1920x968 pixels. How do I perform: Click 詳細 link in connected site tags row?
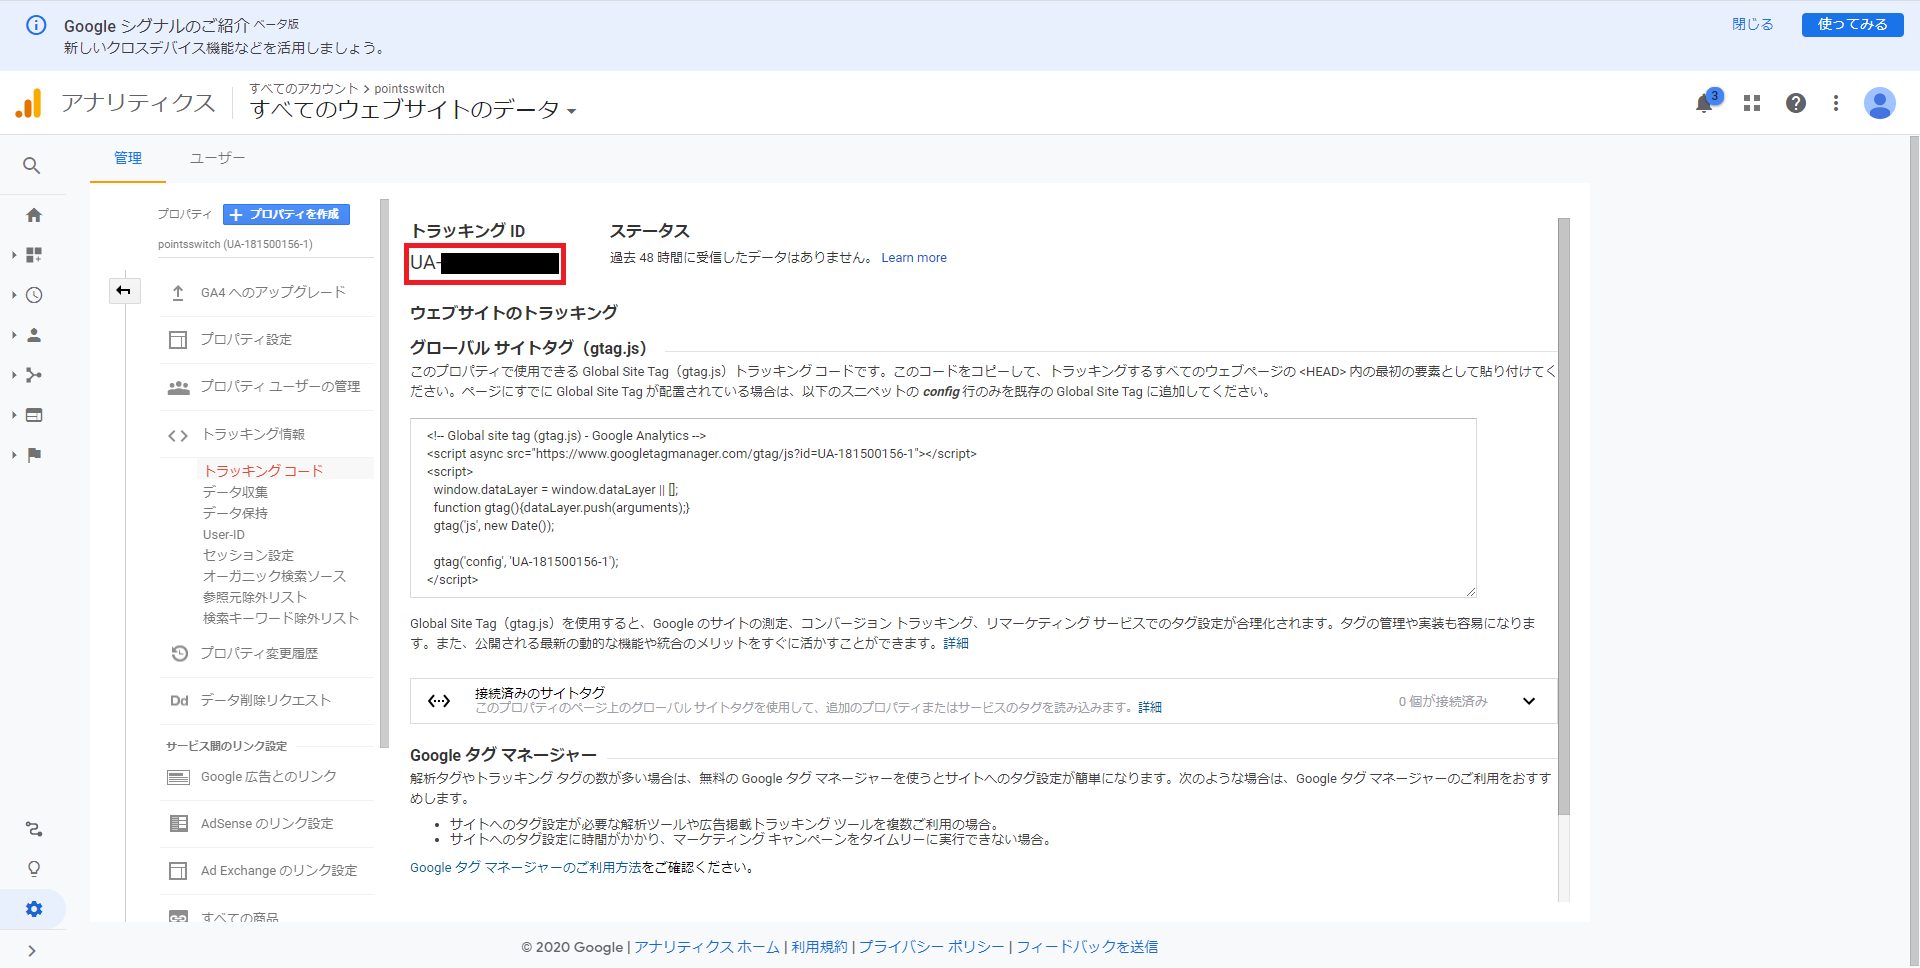click(x=1150, y=707)
